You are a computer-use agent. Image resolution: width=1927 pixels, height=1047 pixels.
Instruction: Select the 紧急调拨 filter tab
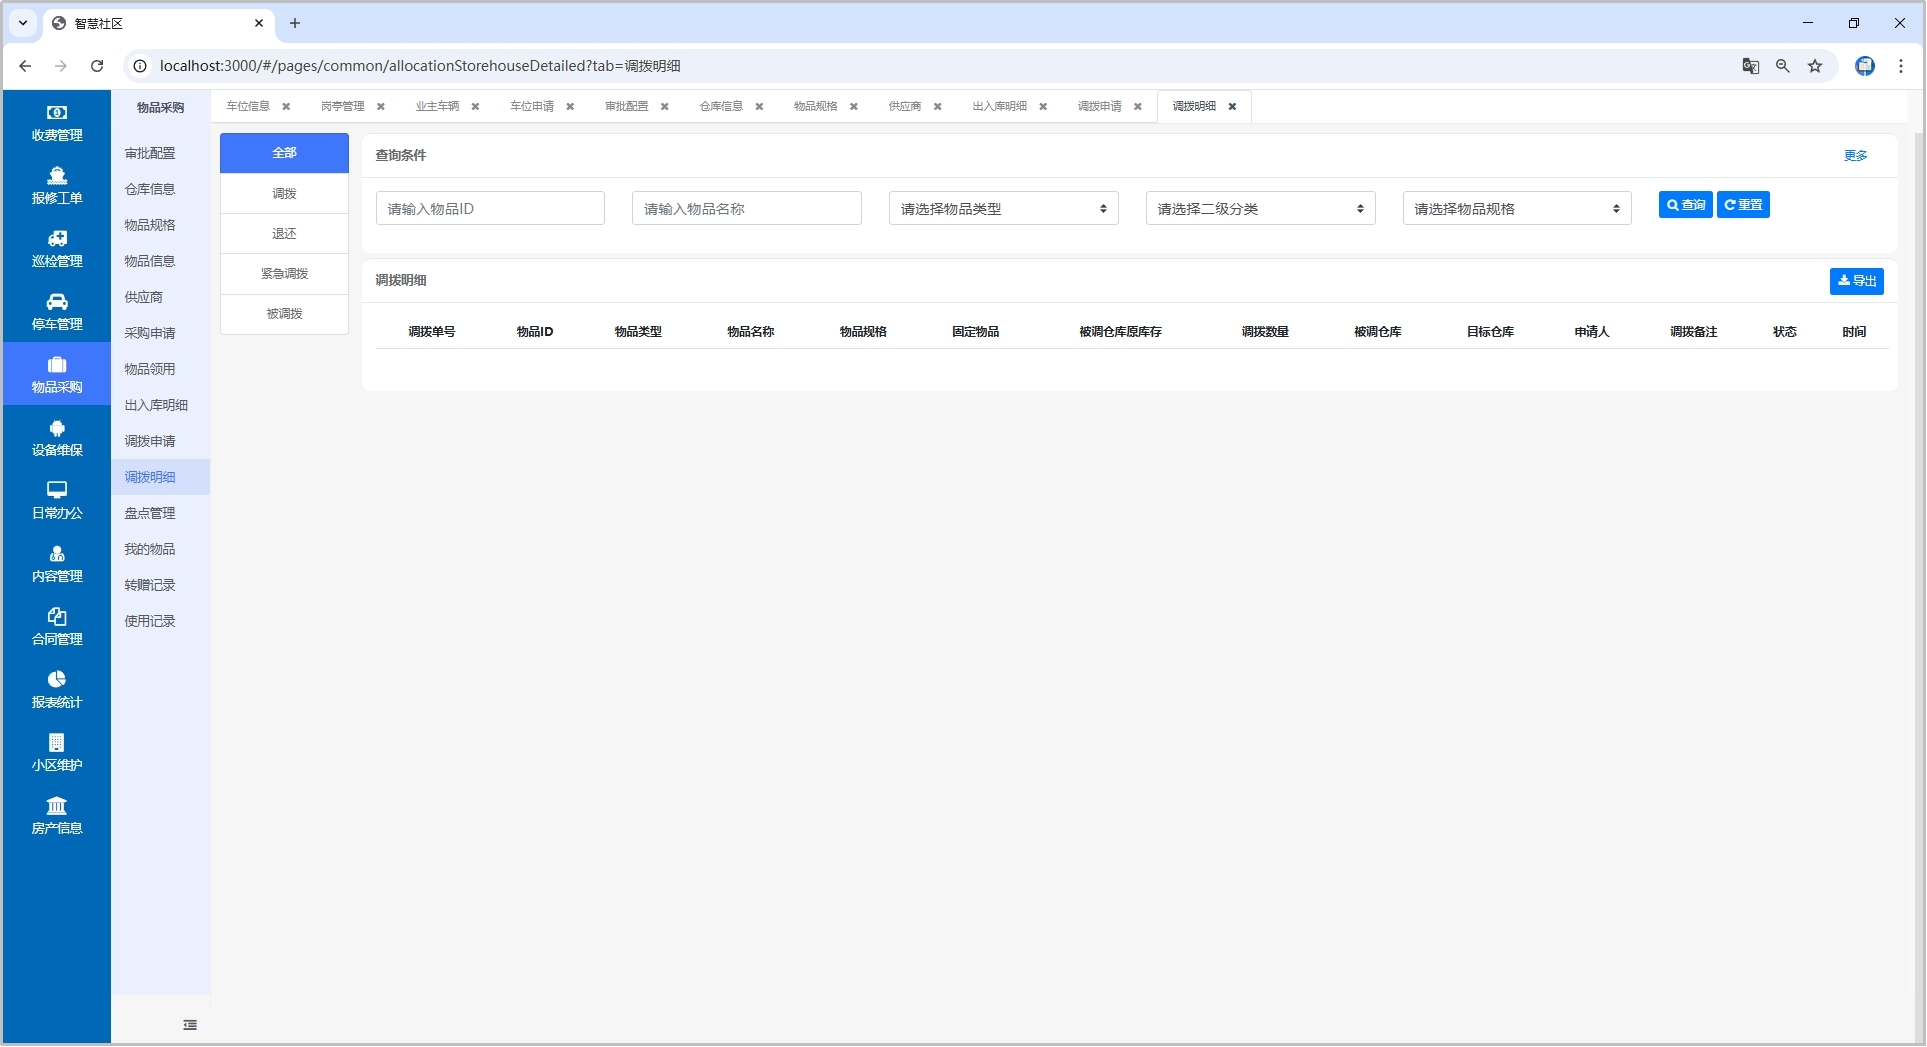284,274
